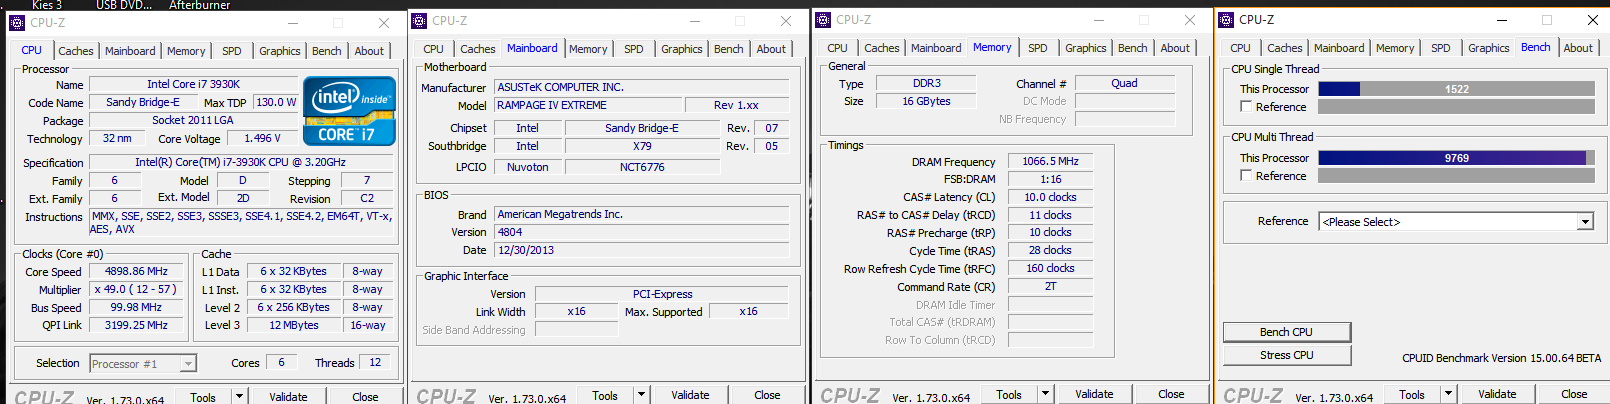Click the Intel Core i7 logo badge

349,111
